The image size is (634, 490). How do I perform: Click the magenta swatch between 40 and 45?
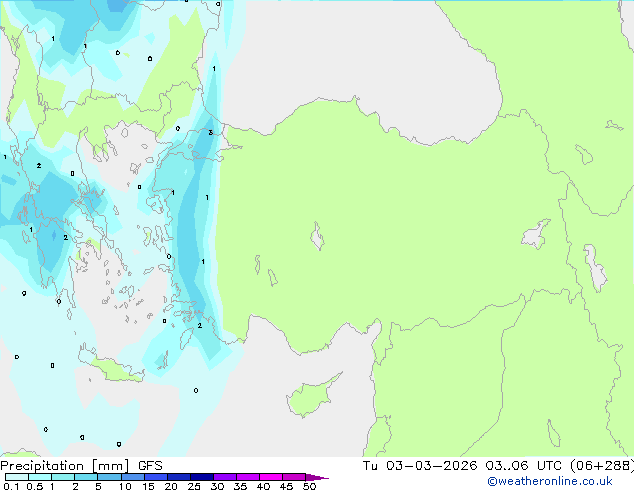pyautogui.click(x=271, y=477)
